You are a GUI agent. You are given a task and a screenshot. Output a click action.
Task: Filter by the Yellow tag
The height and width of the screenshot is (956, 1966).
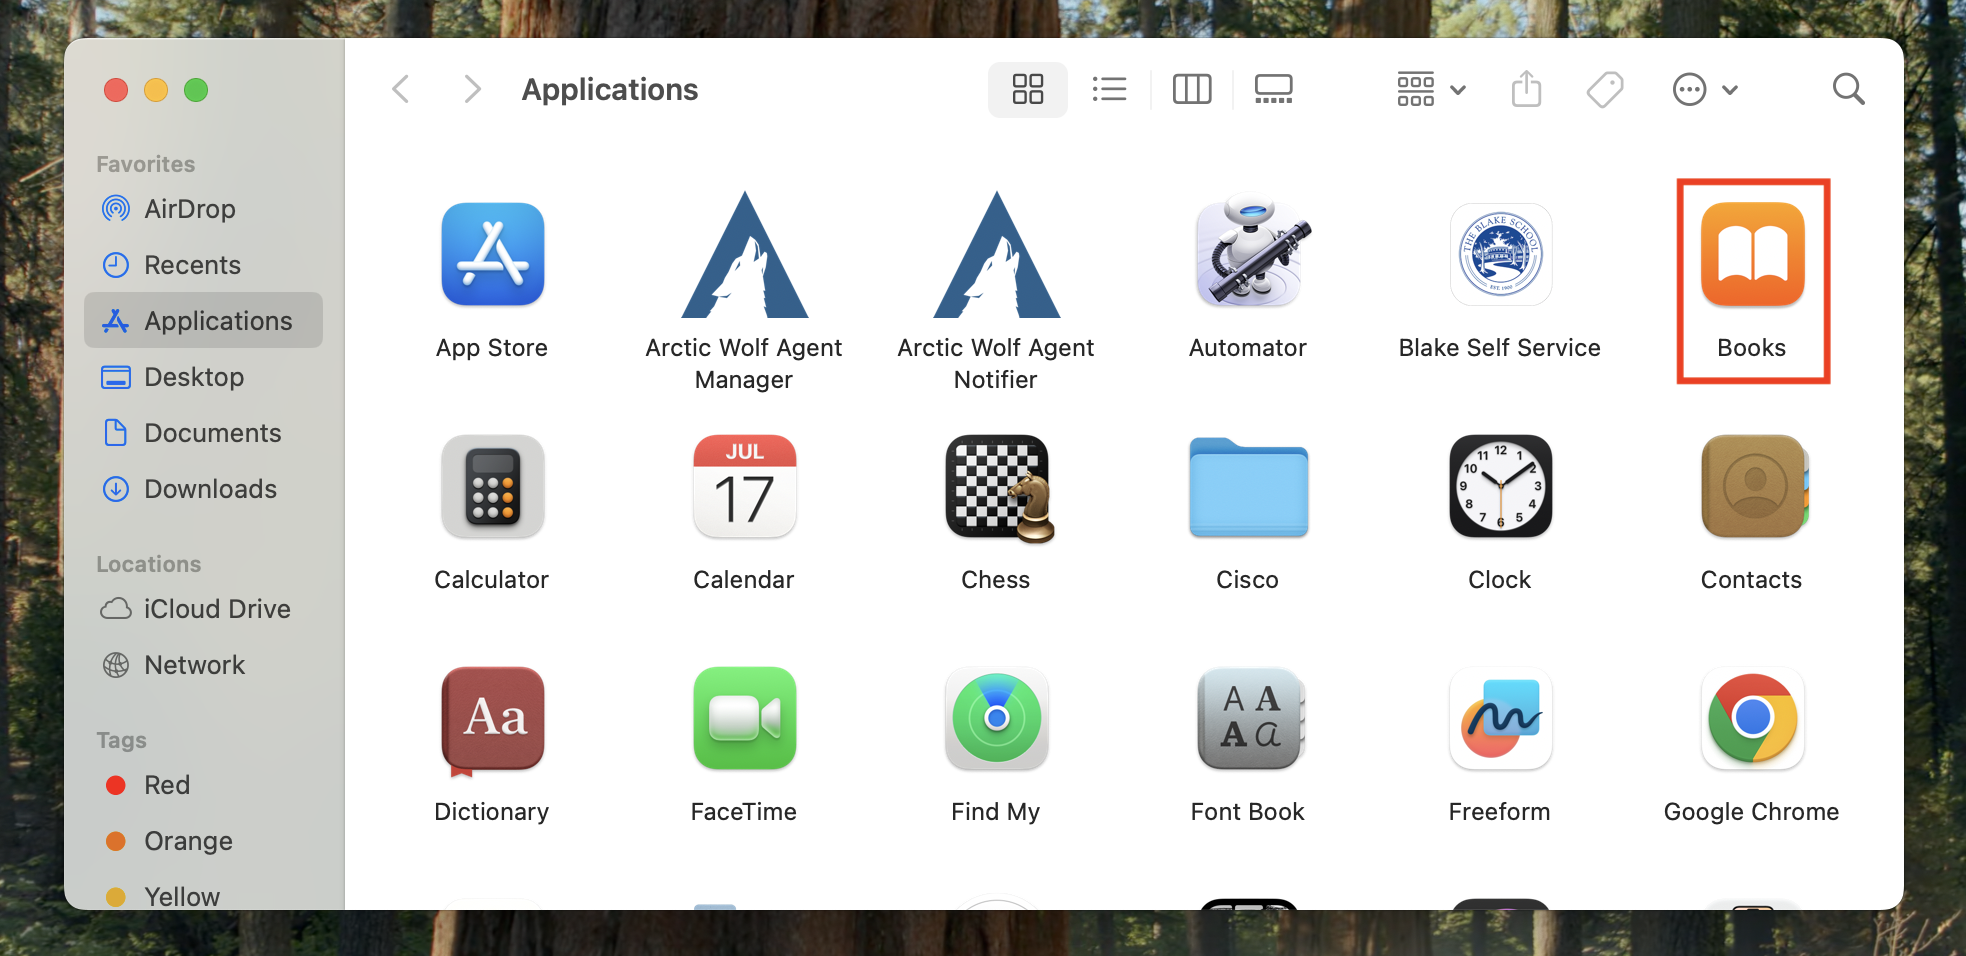point(203,894)
